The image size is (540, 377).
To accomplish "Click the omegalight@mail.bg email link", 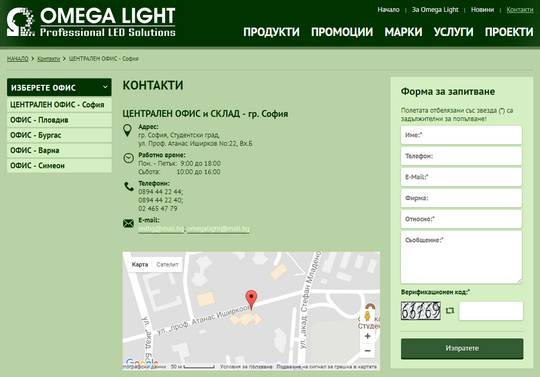I will click(x=218, y=229).
